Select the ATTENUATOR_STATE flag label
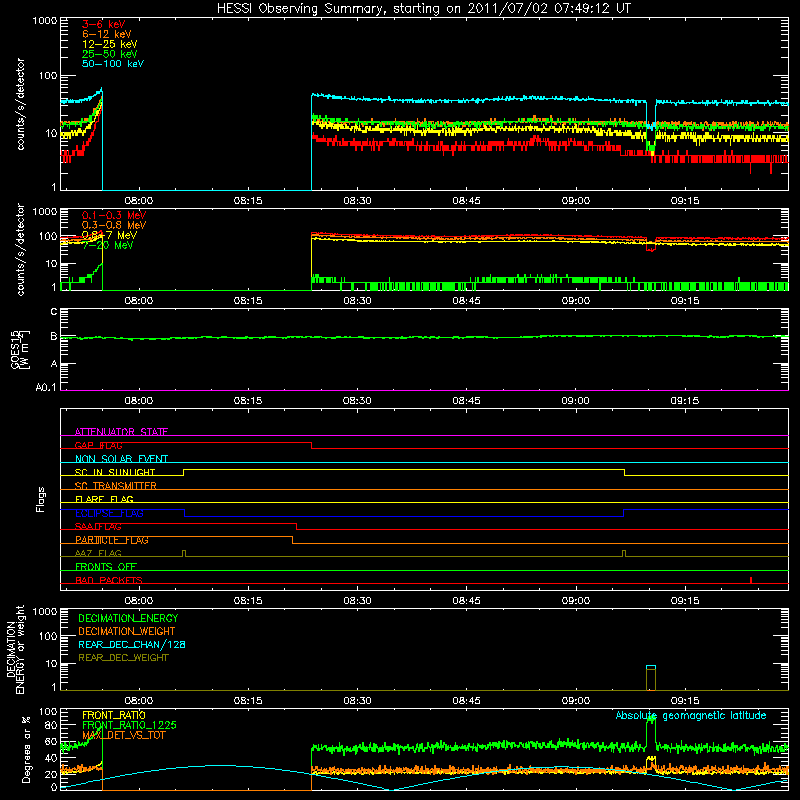The height and width of the screenshot is (800, 800). click(121, 432)
